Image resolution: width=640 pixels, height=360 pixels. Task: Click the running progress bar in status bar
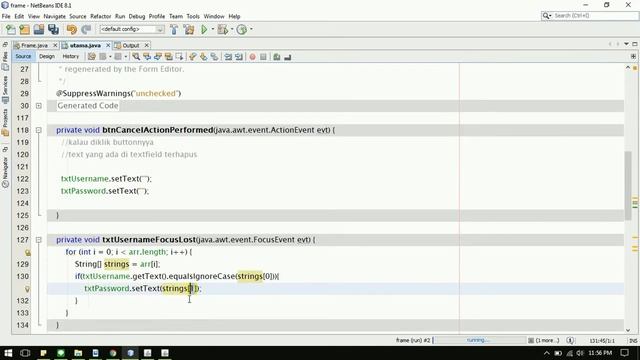479,340
